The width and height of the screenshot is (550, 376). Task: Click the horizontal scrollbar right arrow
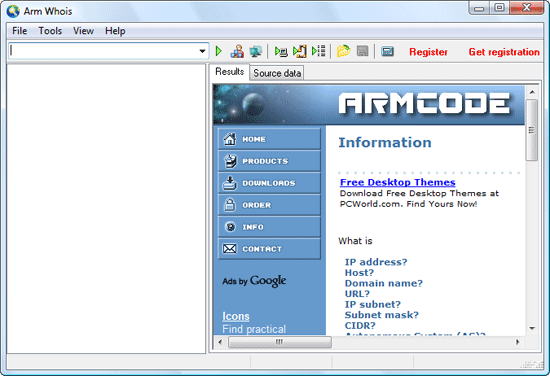pos(518,342)
